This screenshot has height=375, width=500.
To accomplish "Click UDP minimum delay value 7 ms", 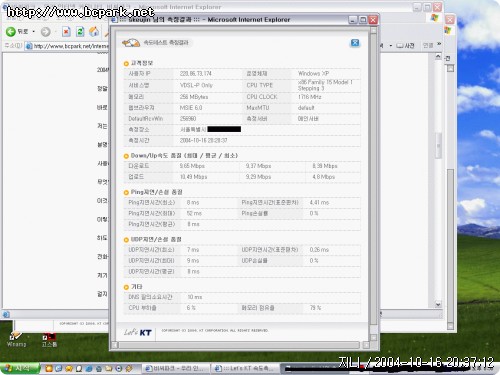I will pos(193,250).
